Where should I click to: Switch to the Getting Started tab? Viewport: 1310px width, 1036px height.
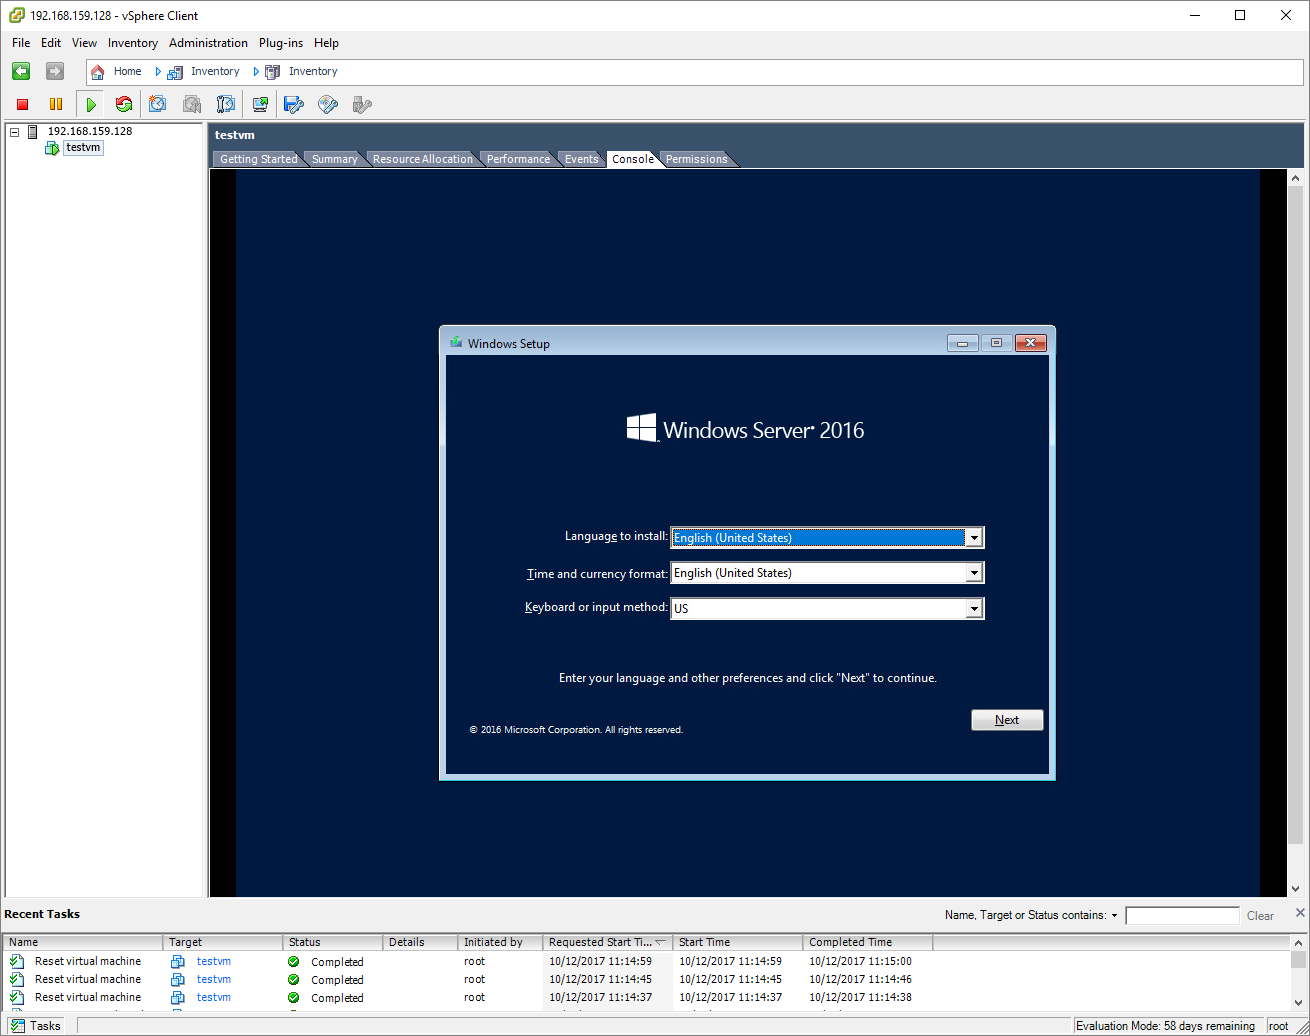pyautogui.click(x=258, y=159)
